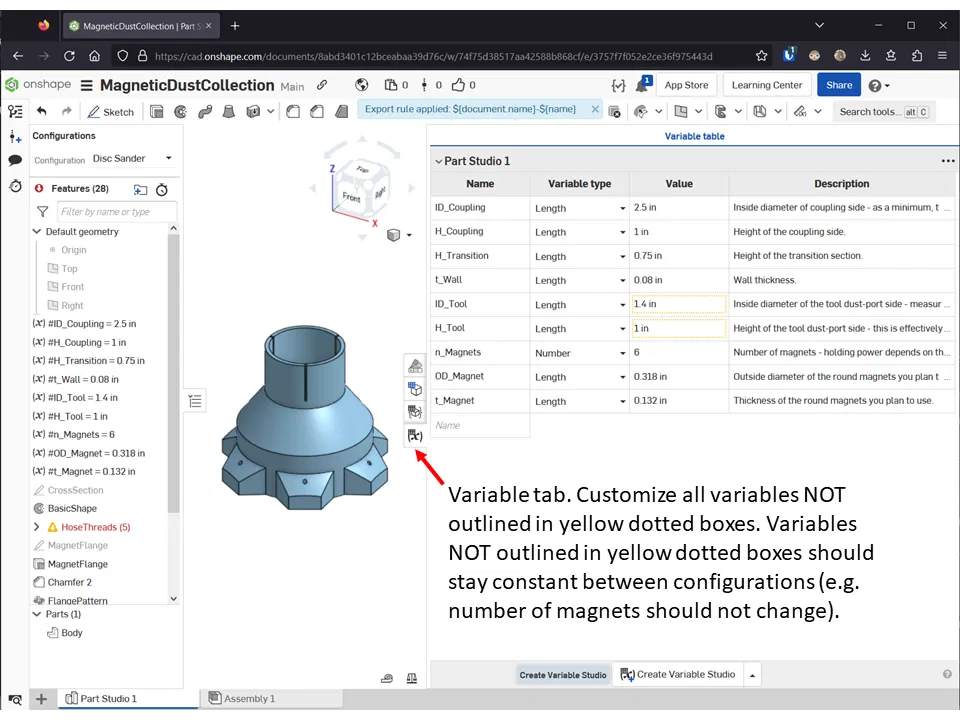Select the Sketch tool in toolbar
960x720 pixels.
coord(110,112)
